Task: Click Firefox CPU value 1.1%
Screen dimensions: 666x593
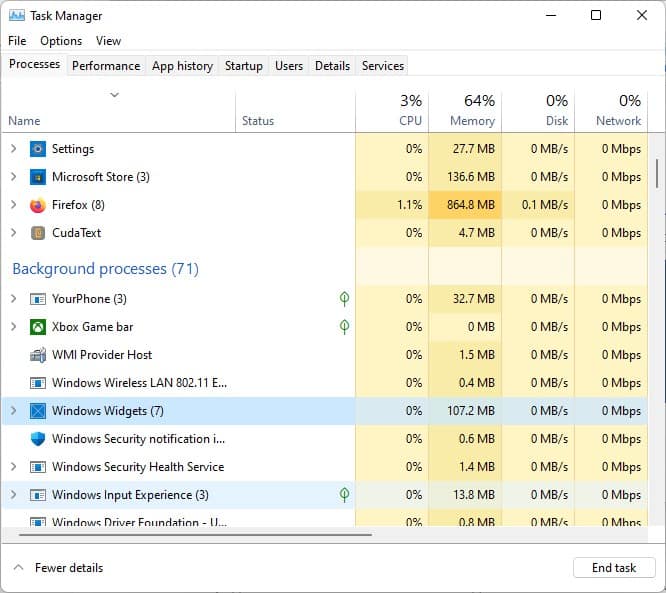Action: pyautogui.click(x=409, y=205)
